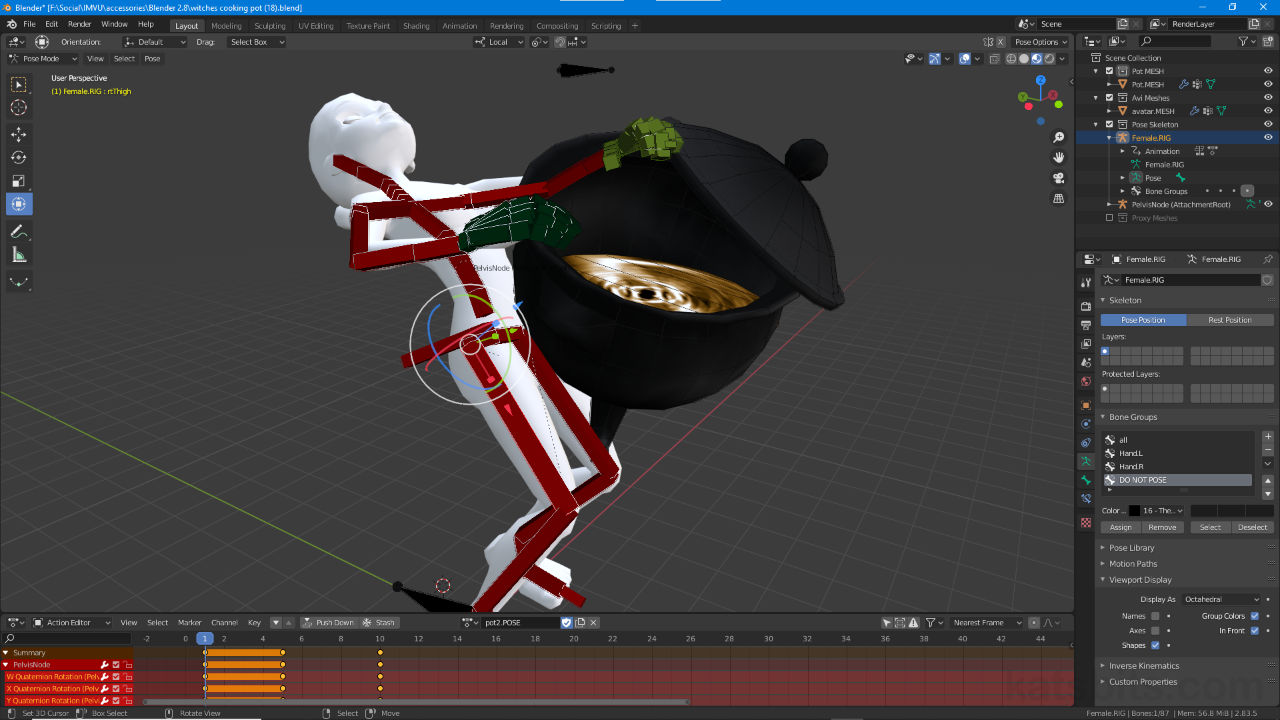Viewport: 1280px width, 720px height.
Task: Switch to the Sculpting workspace tab
Action: 269,26
